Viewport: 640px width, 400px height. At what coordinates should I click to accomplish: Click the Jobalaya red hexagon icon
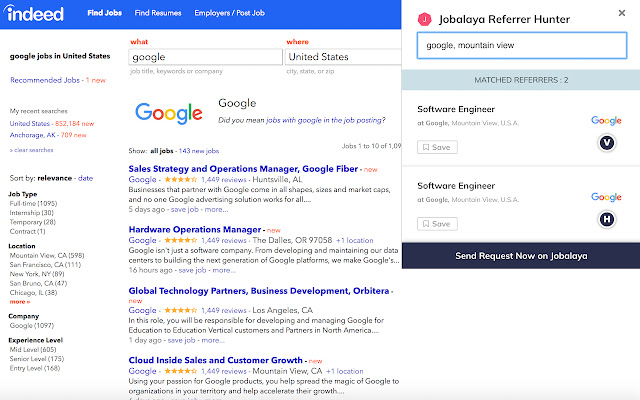[424, 19]
